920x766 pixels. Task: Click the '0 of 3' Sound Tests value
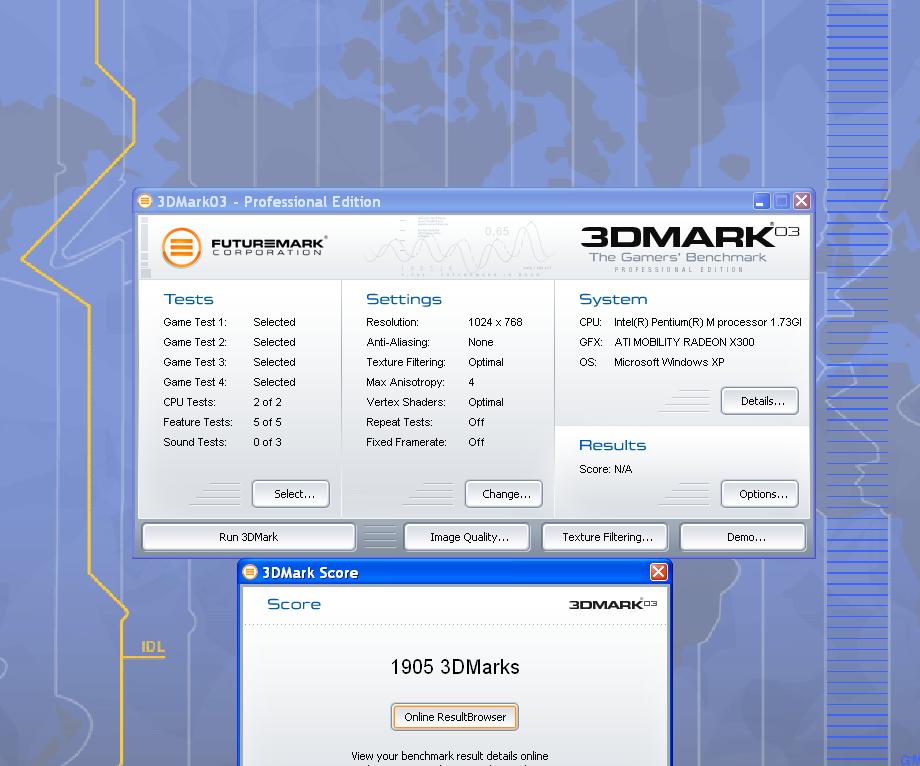click(x=268, y=442)
